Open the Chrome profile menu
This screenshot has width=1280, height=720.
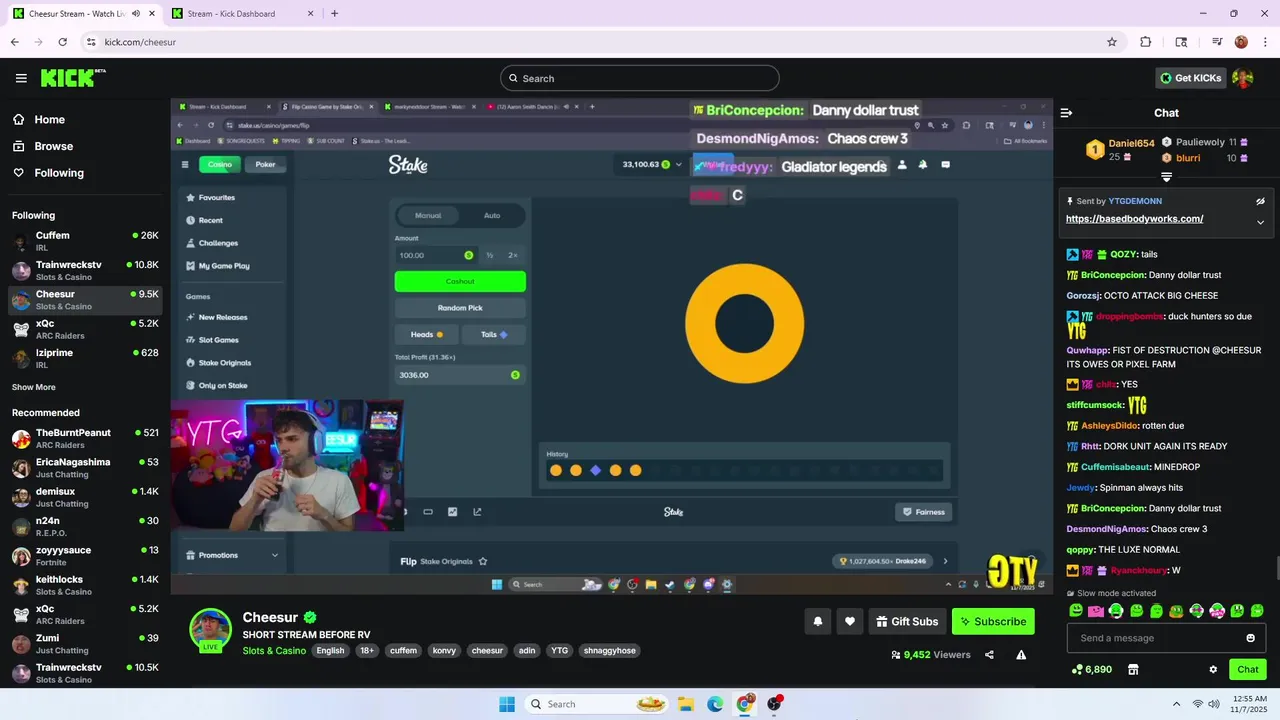click(1241, 42)
